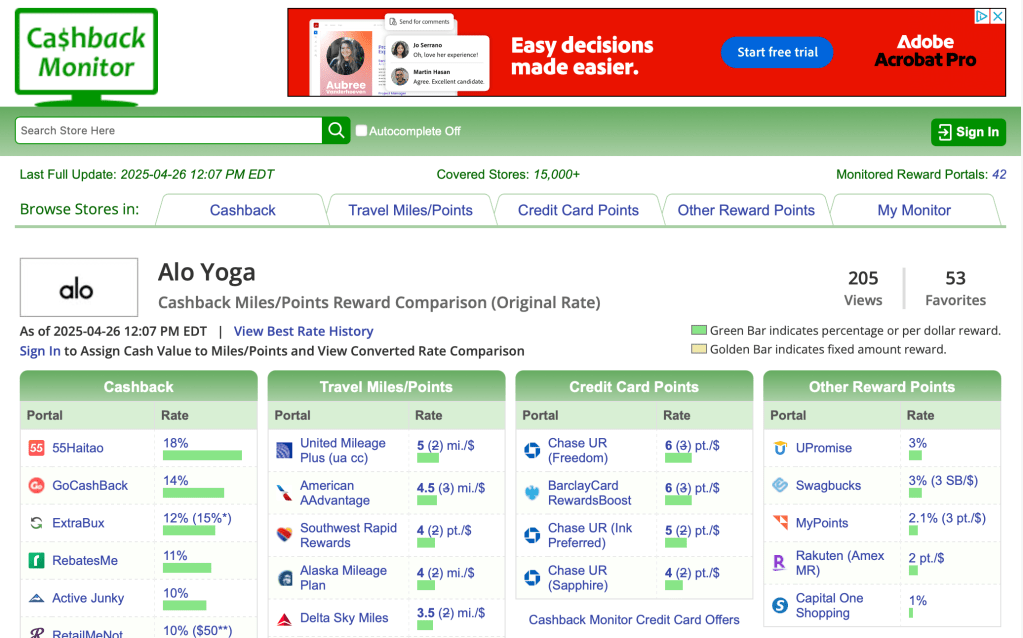Click the United Mileage Plus airline icon

(284, 451)
